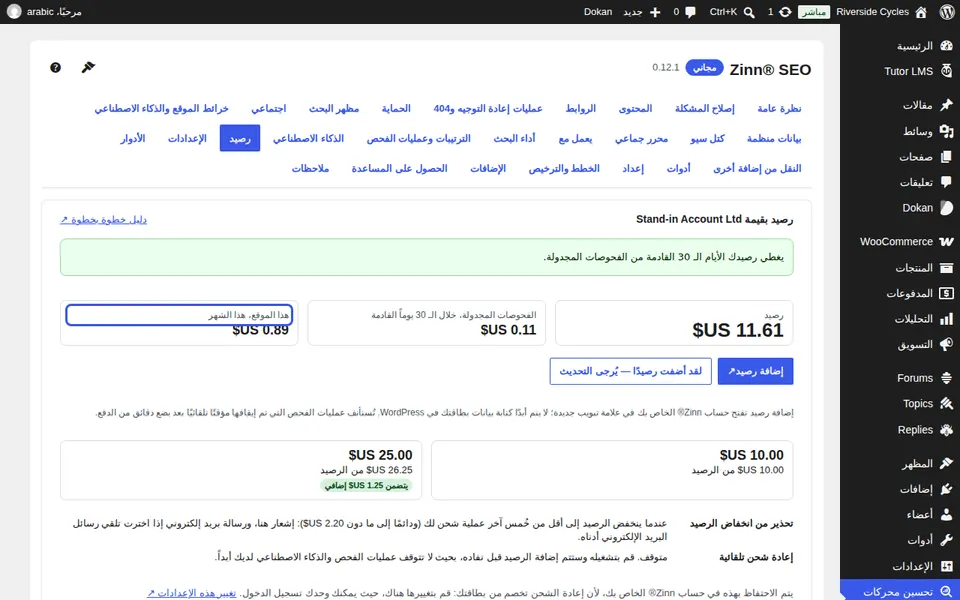This screenshot has width=960, height=600.
Task: Open تعليقات comments sidebar icon
Action: 947,182
